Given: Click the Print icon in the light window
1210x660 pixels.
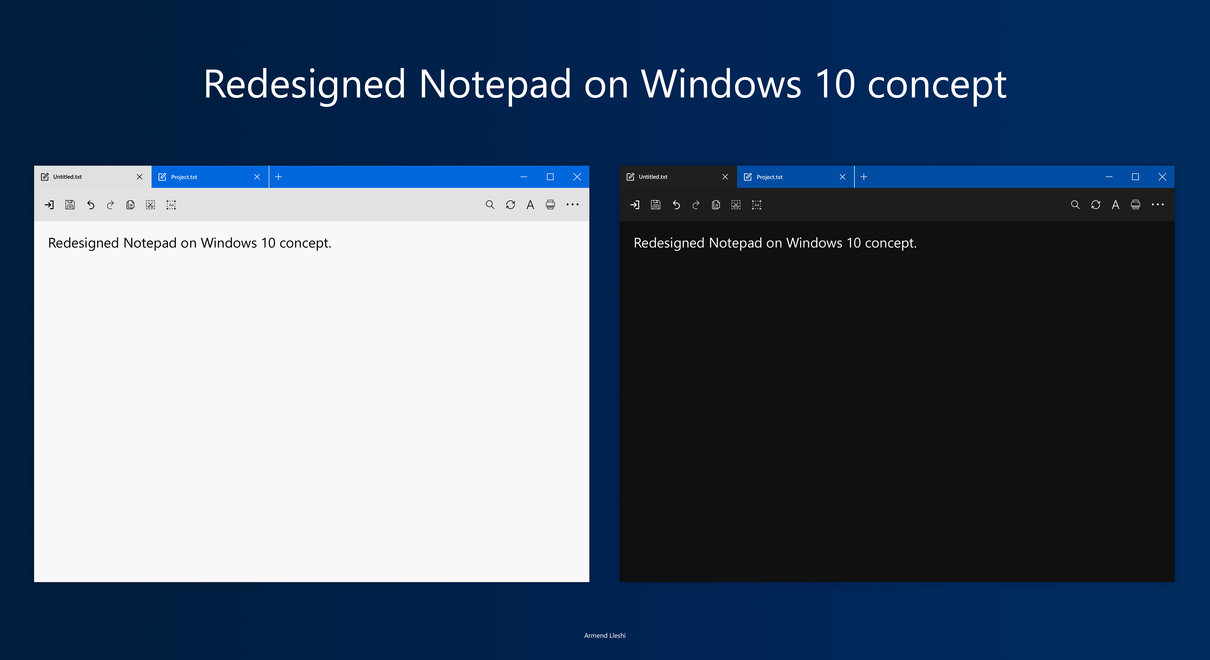Looking at the screenshot, I should click(550, 204).
